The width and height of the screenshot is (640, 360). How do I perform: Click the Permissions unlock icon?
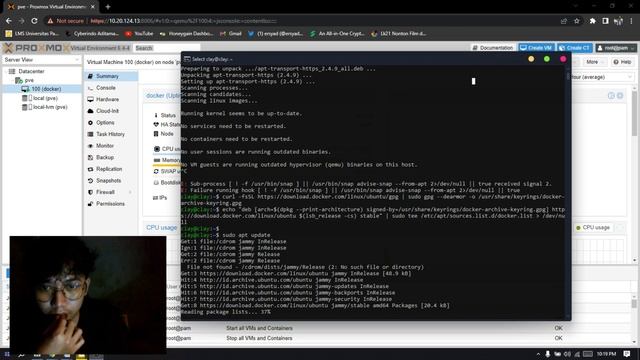[90, 204]
